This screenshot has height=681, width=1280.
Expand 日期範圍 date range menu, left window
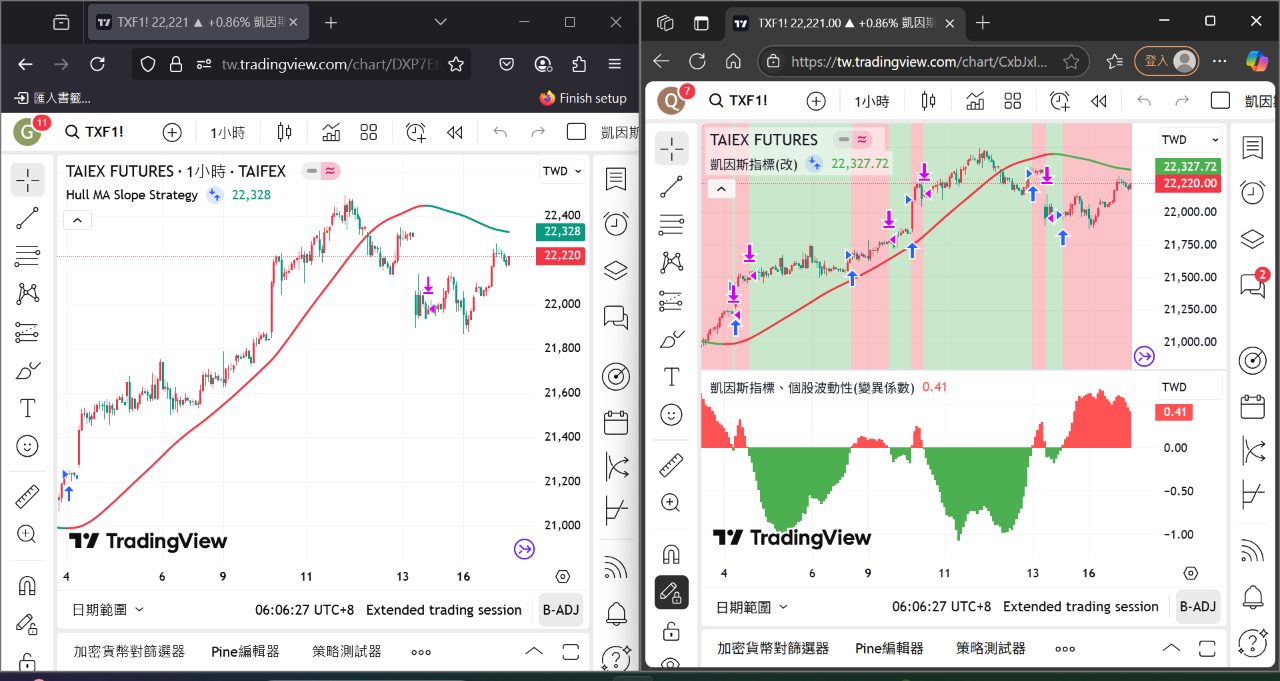point(107,609)
